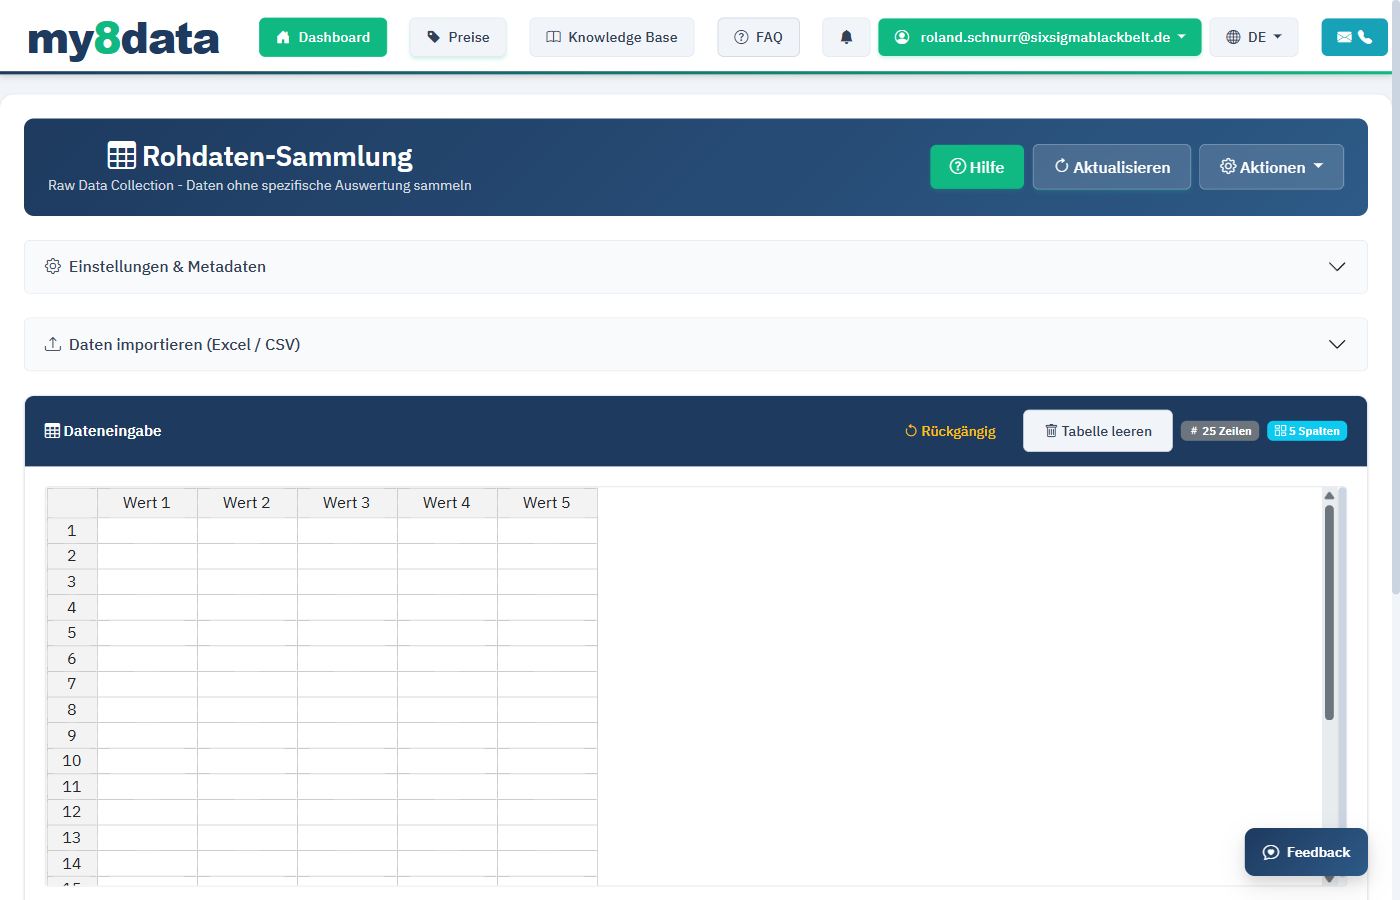Select the Wert 4 column header
Viewport: 1400px width, 900px height.
pos(447,503)
